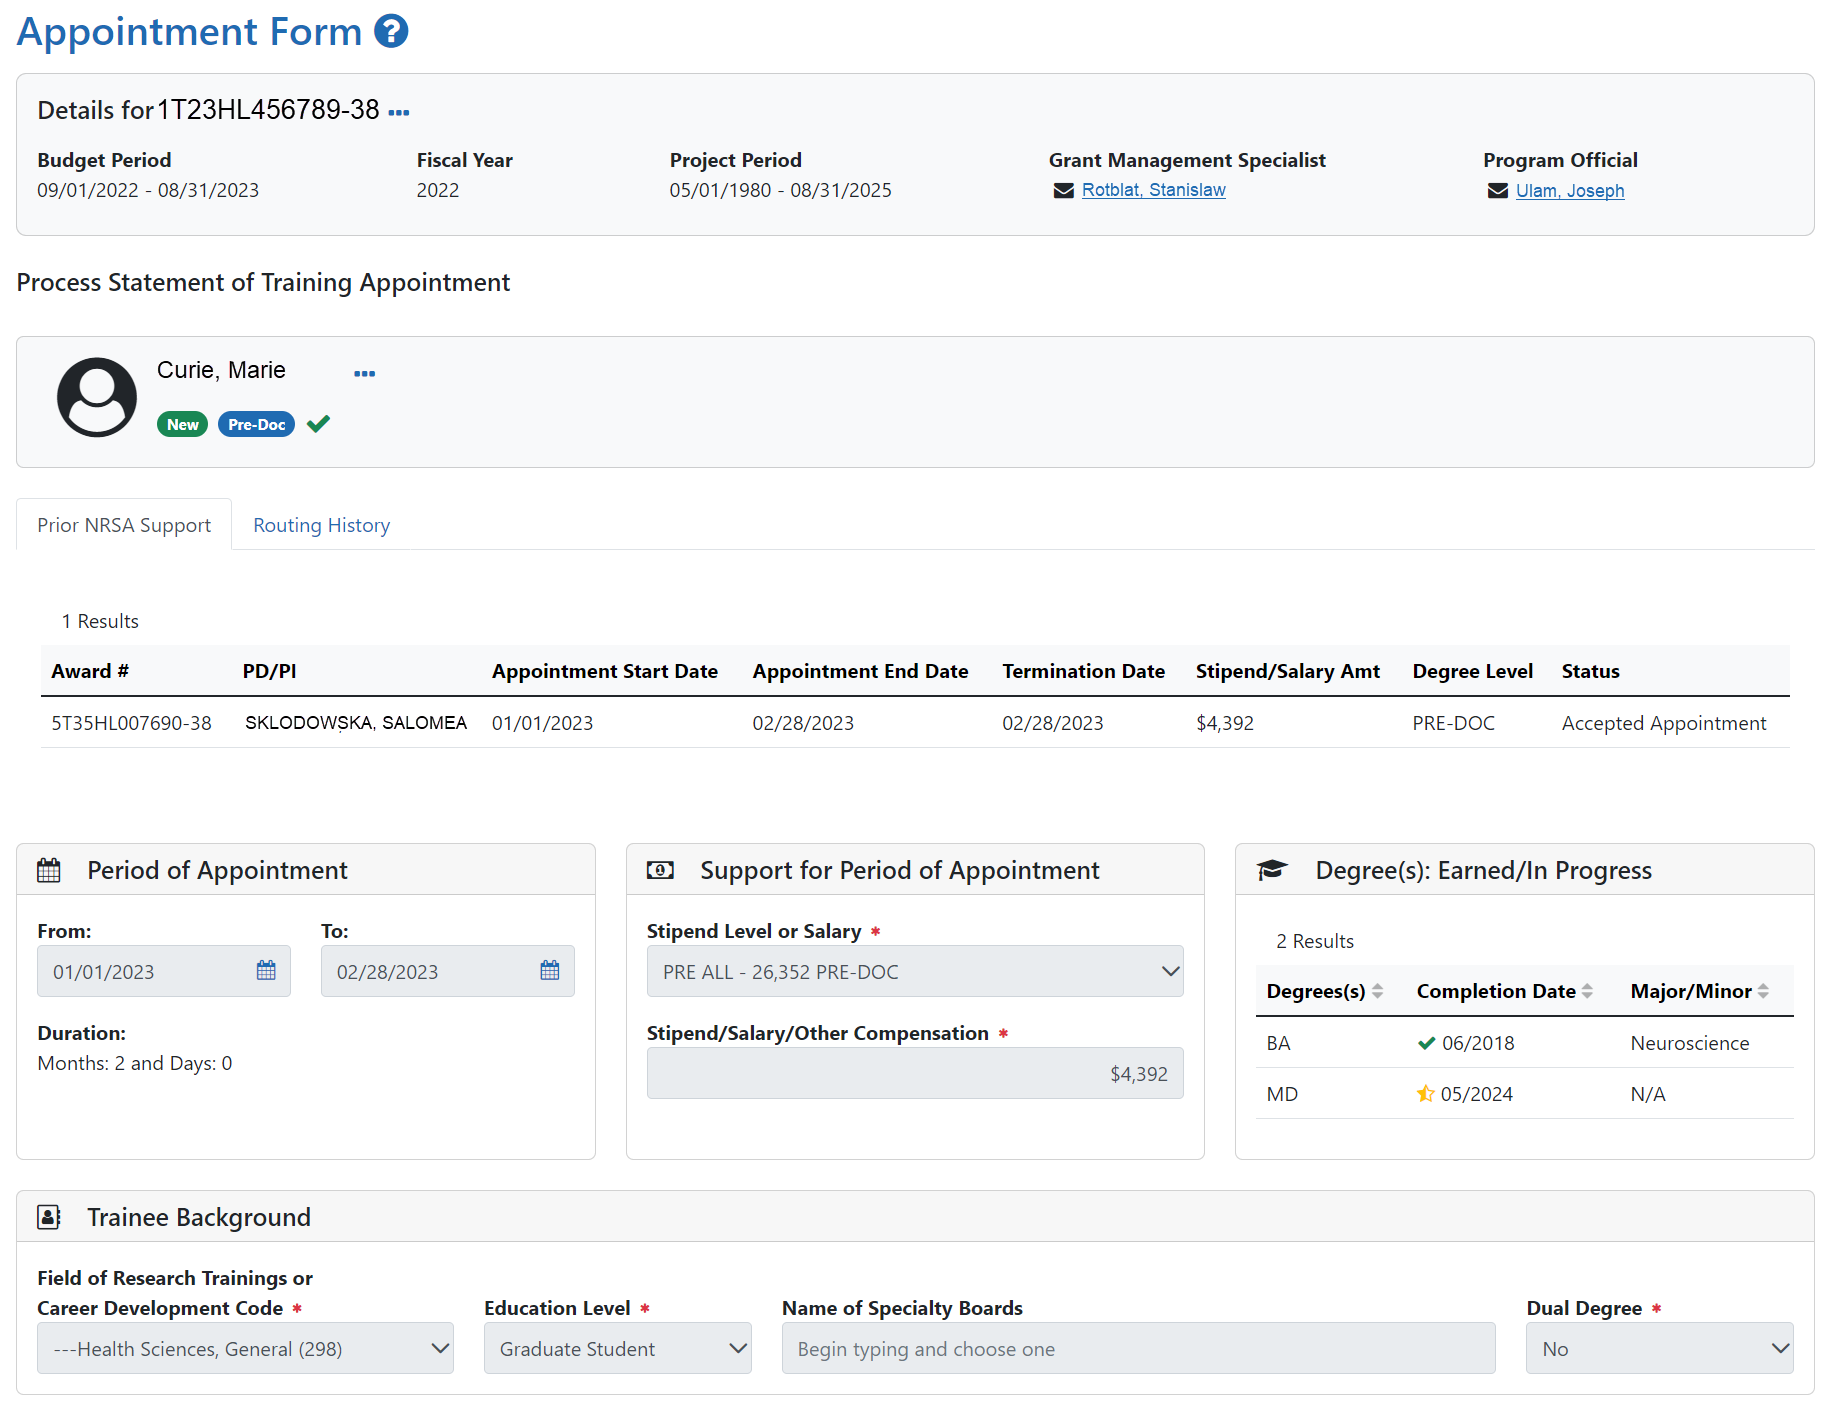1837x1414 pixels.
Task: Email Grant Management Specialist Rotblat, Stanislaw
Action: (x=1153, y=190)
